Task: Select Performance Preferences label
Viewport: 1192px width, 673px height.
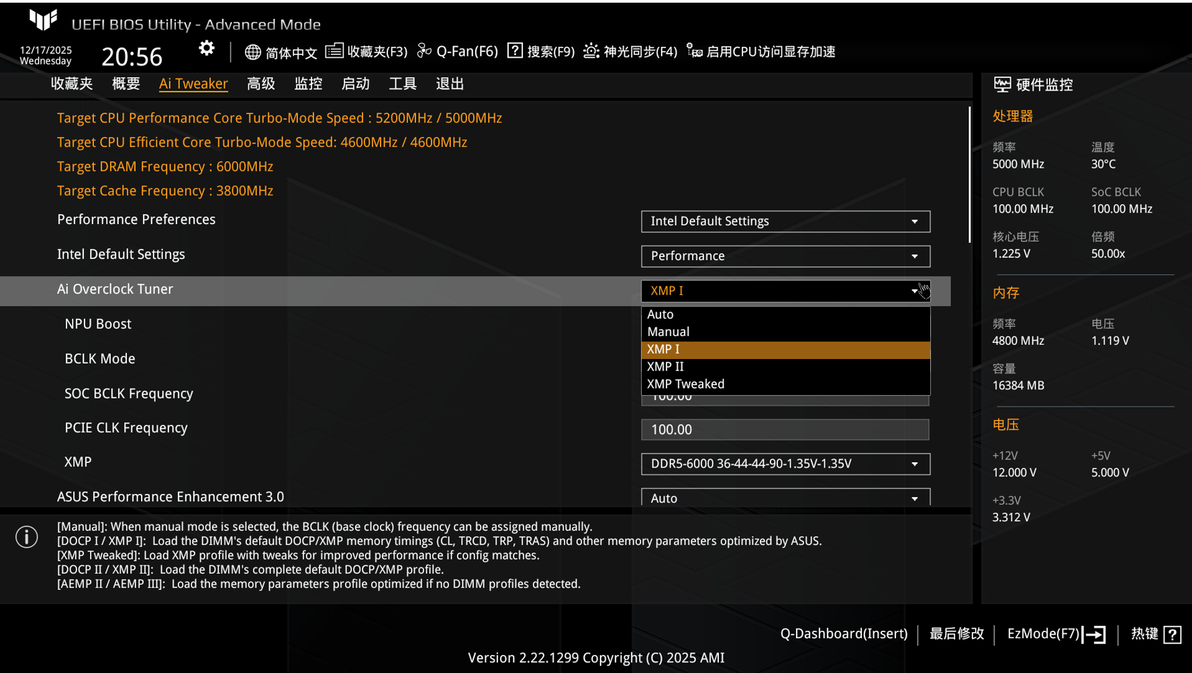Action: (x=136, y=219)
